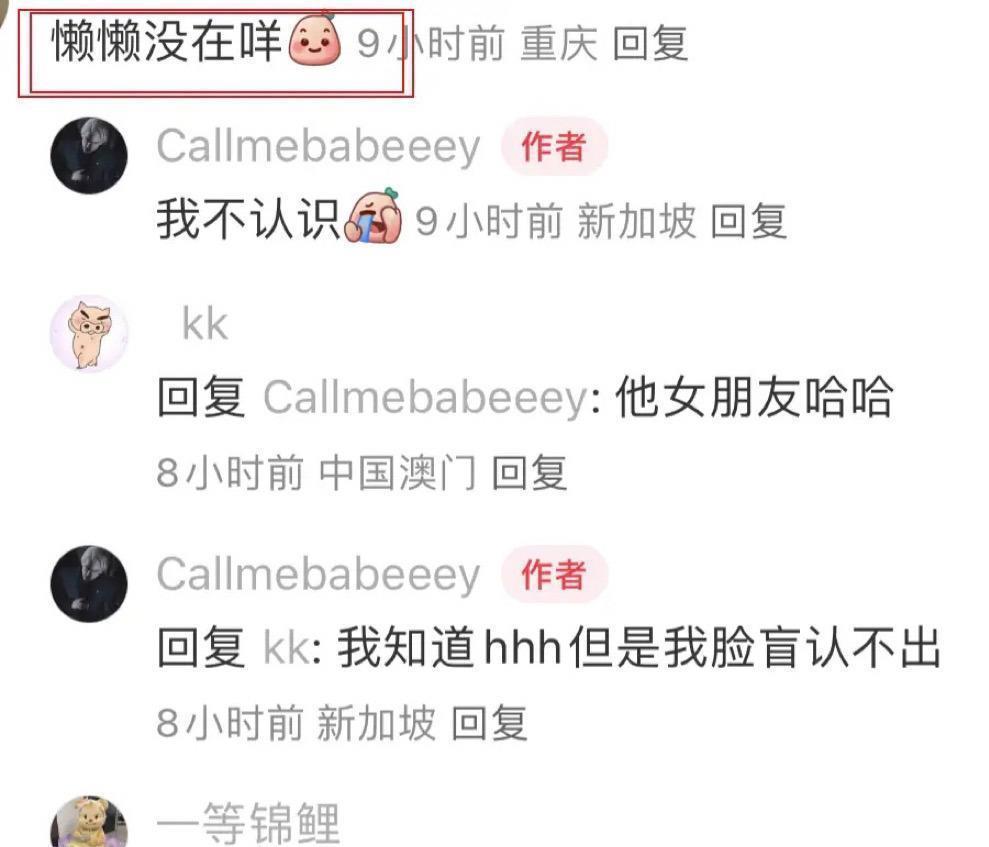Select the comment text 懒懒没在咩

click(167, 42)
